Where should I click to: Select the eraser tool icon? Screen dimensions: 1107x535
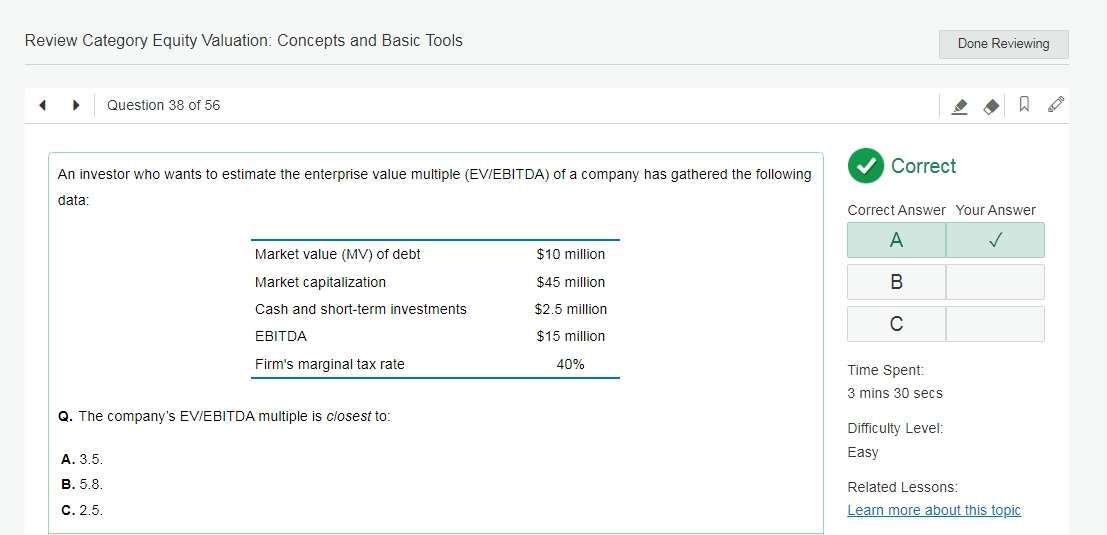(x=991, y=106)
